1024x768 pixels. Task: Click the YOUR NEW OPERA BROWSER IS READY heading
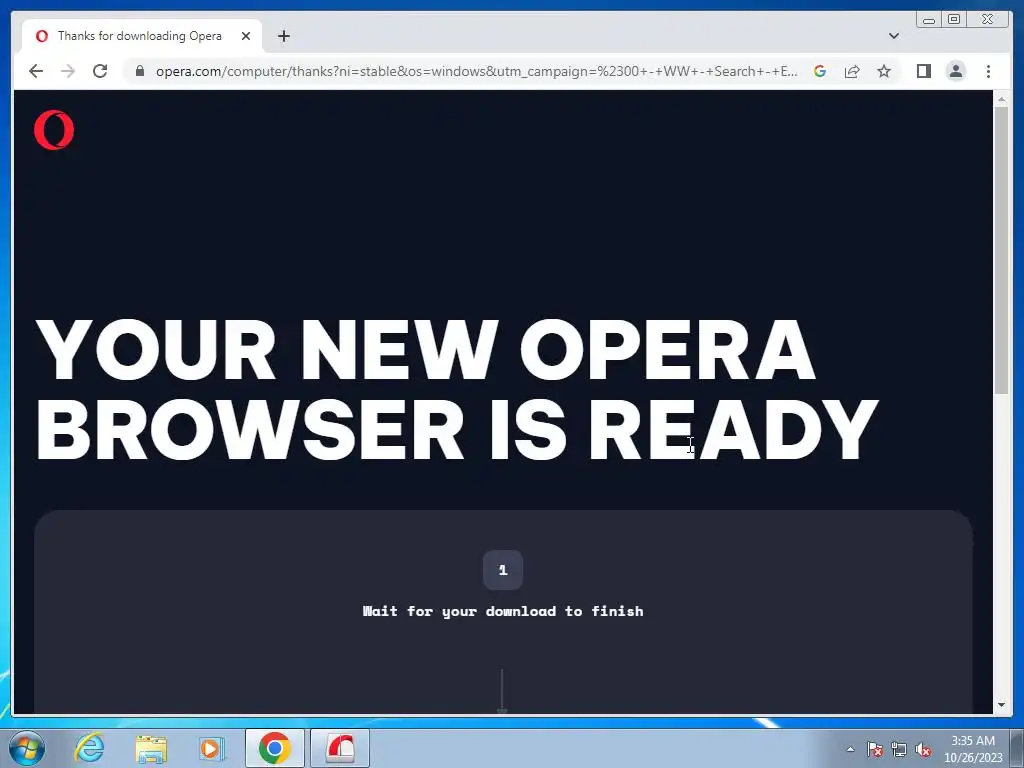pyautogui.click(x=457, y=389)
